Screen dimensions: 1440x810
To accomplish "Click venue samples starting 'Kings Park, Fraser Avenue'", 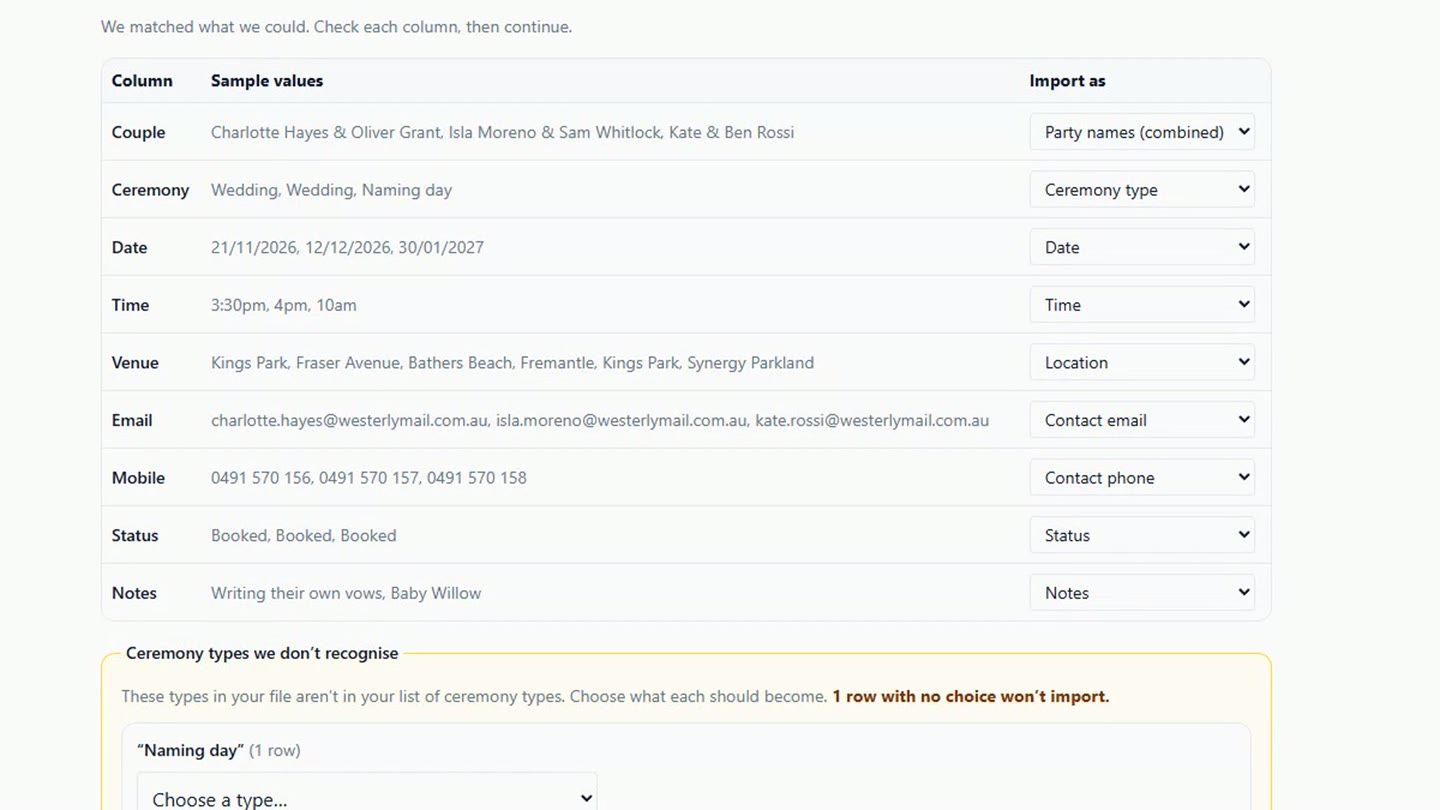I will pyautogui.click(x=512, y=363).
